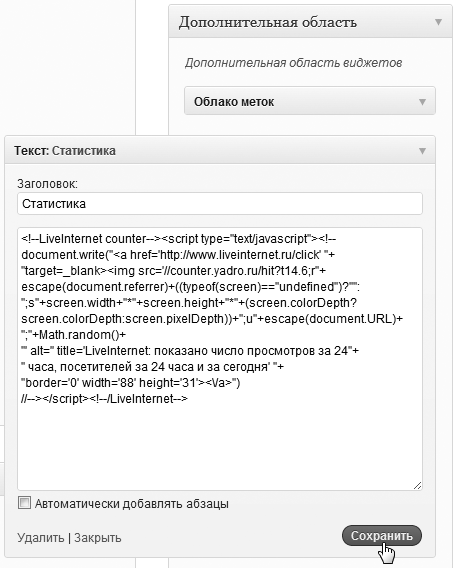Click the LiveInternet counter first code line
The width and height of the screenshot is (456, 568).
coord(179,239)
